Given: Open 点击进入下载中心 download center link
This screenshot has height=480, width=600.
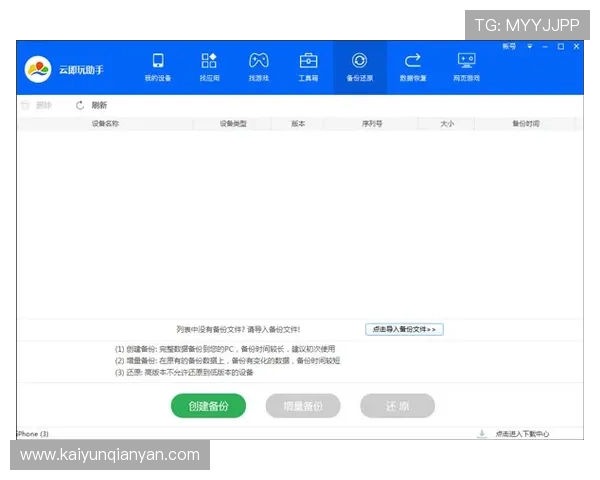Looking at the screenshot, I should click(522, 434).
